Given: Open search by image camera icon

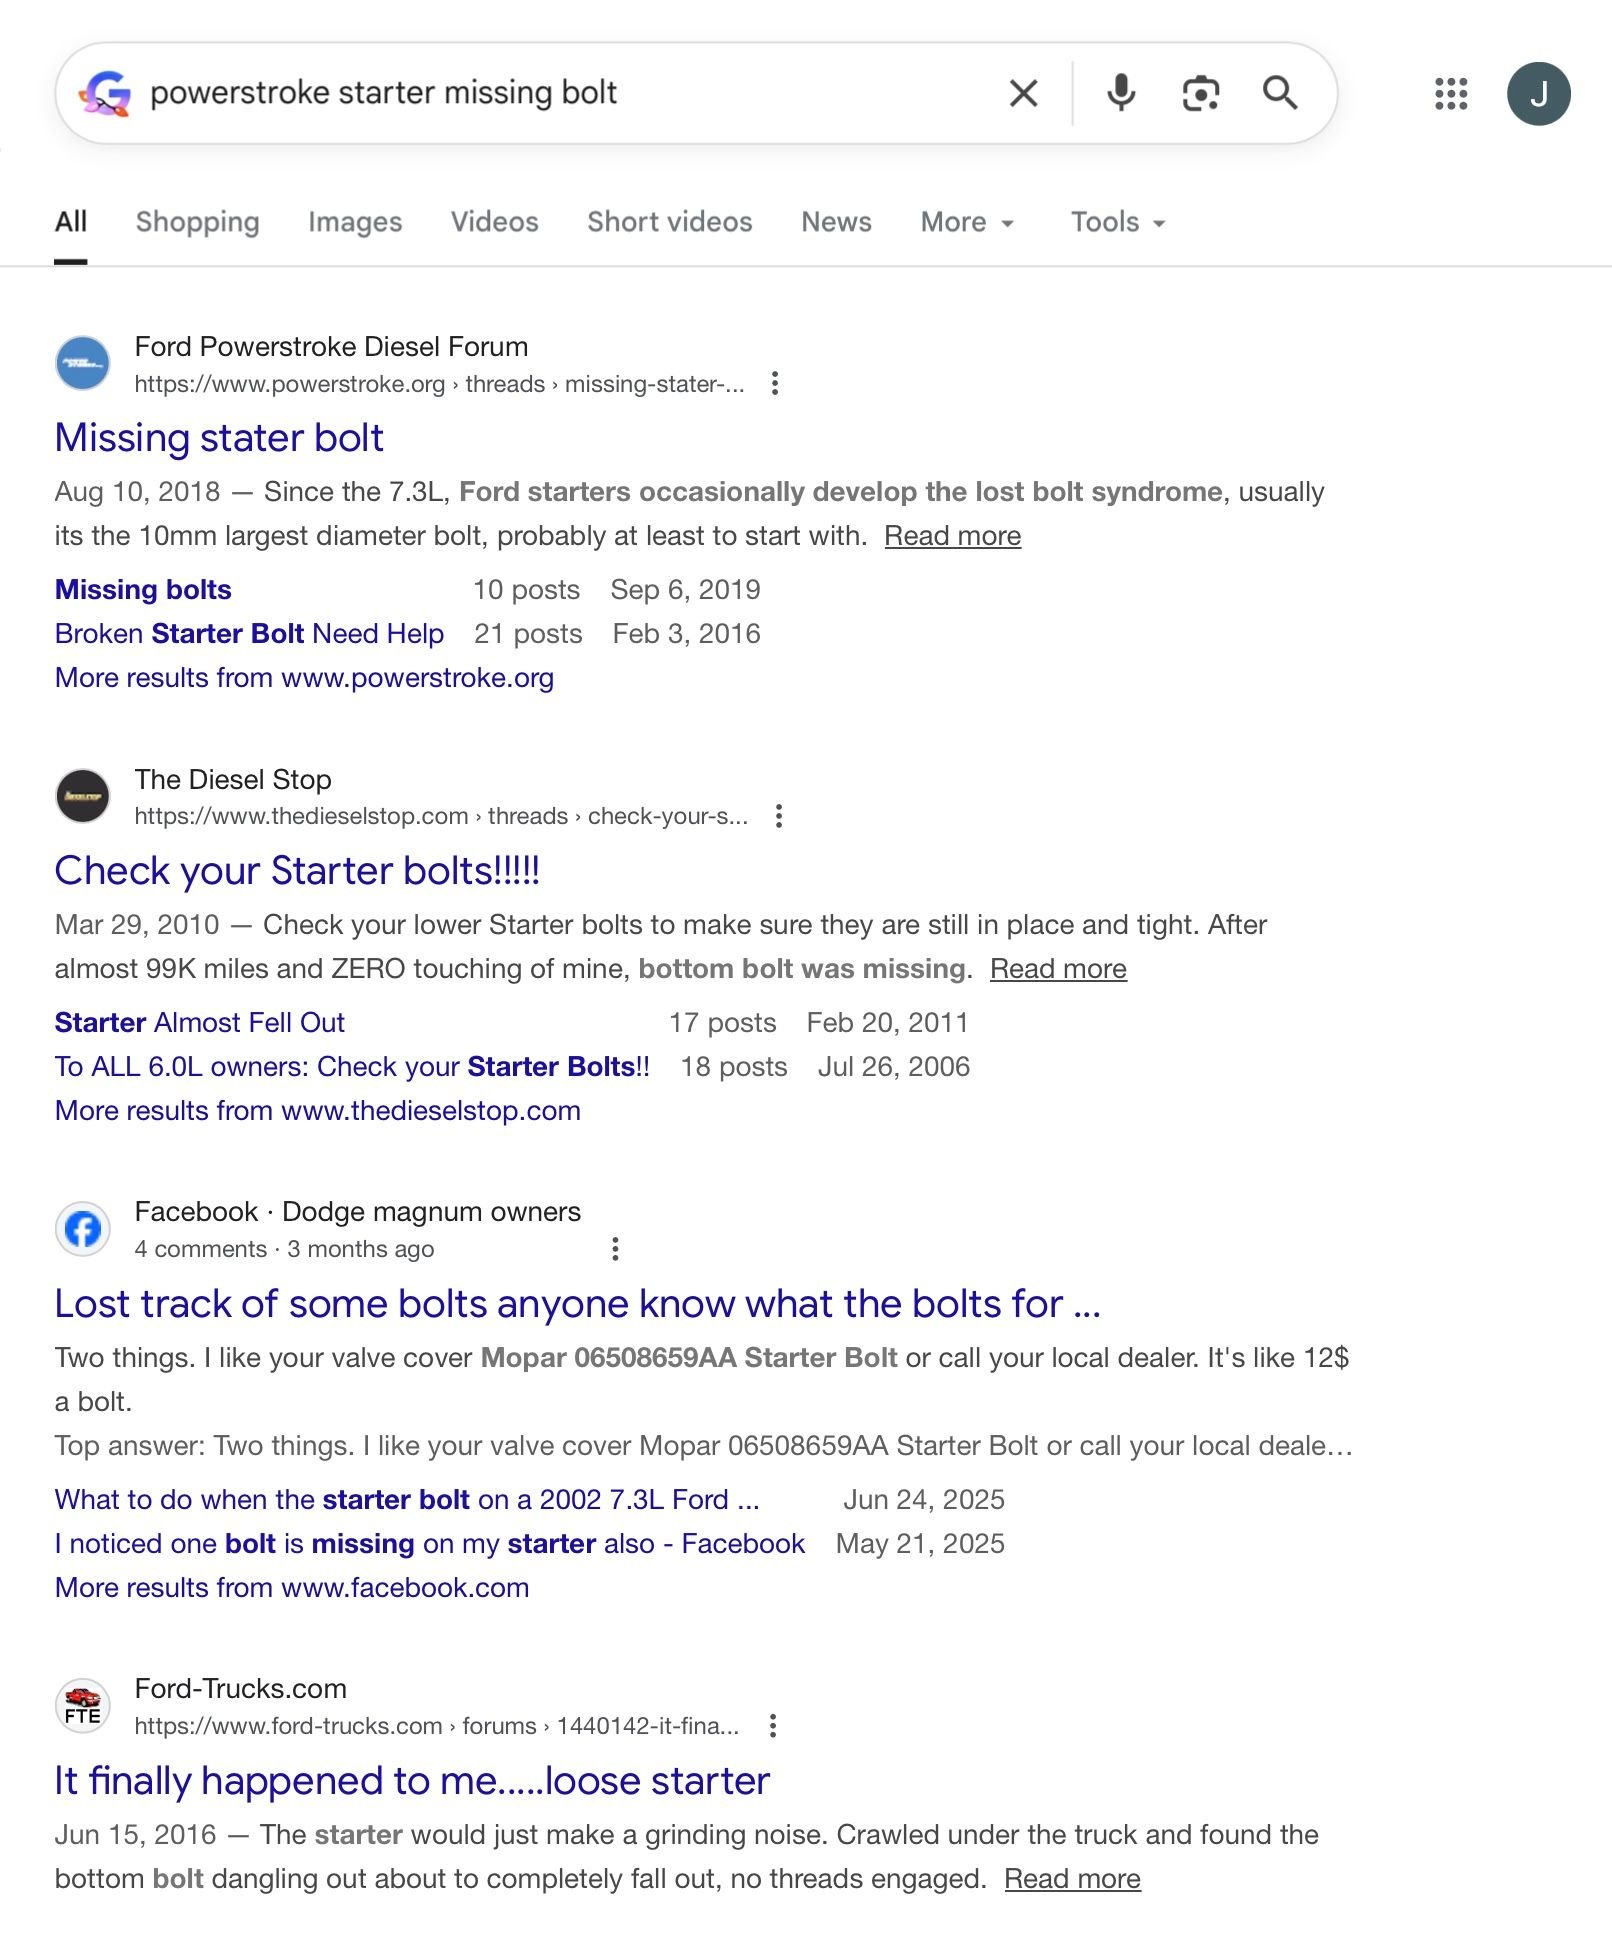Looking at the screenshot, I should pos(1200,93).
